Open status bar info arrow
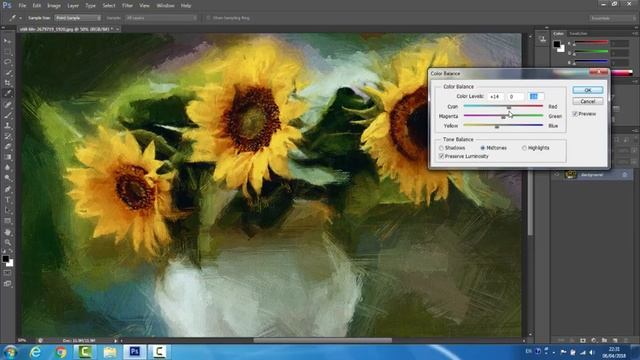Image resolution: width=640 pixels, height=360 pixels. click(x=116, y=340)
